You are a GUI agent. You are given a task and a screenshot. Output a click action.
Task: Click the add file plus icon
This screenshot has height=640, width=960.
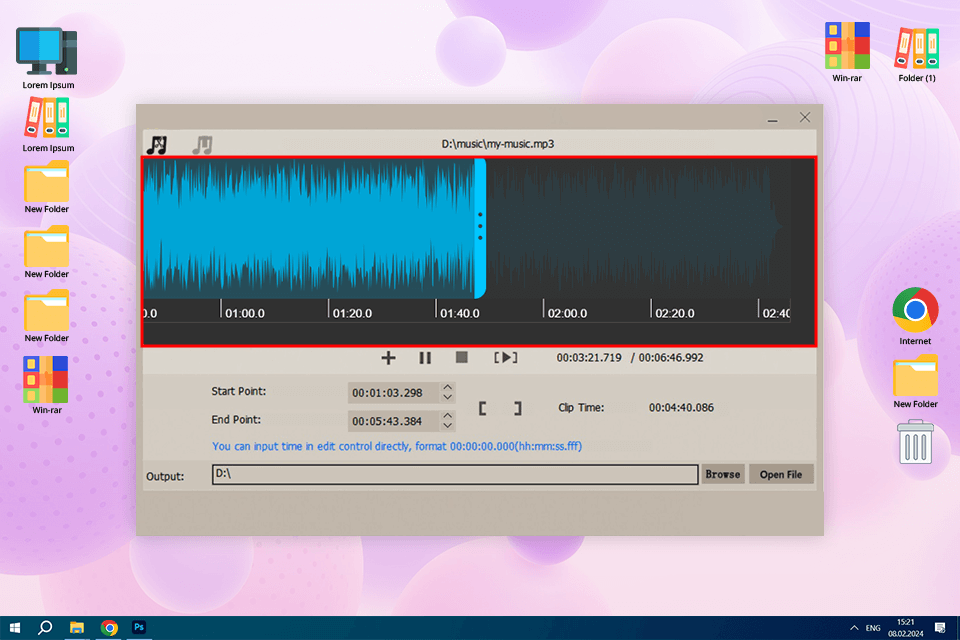pyautogui.click(x=389, y=357)
